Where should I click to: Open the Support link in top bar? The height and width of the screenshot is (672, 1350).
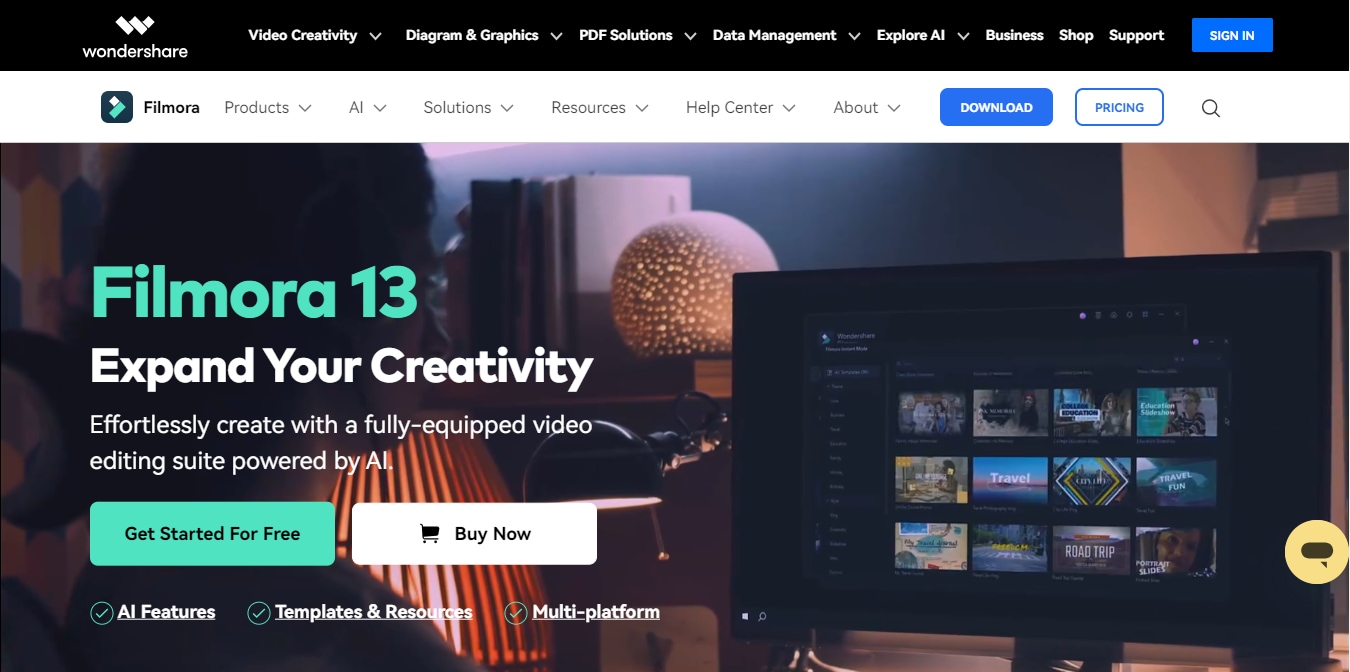point(1136,35)
